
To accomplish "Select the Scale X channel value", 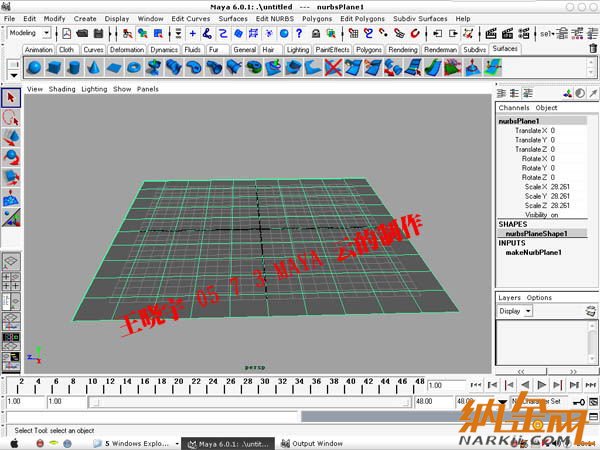I will click(560, 187).
